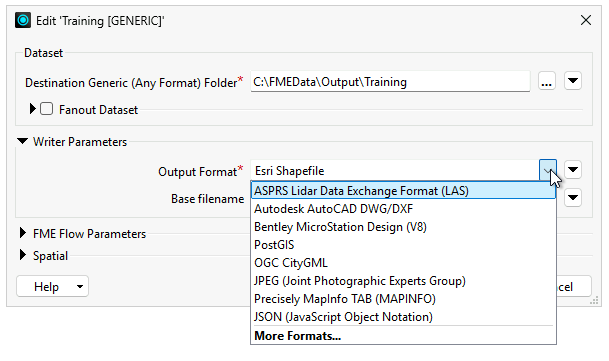Browse for destination folder with ellipsis button
609x361 pixels.
pos(546,81)
